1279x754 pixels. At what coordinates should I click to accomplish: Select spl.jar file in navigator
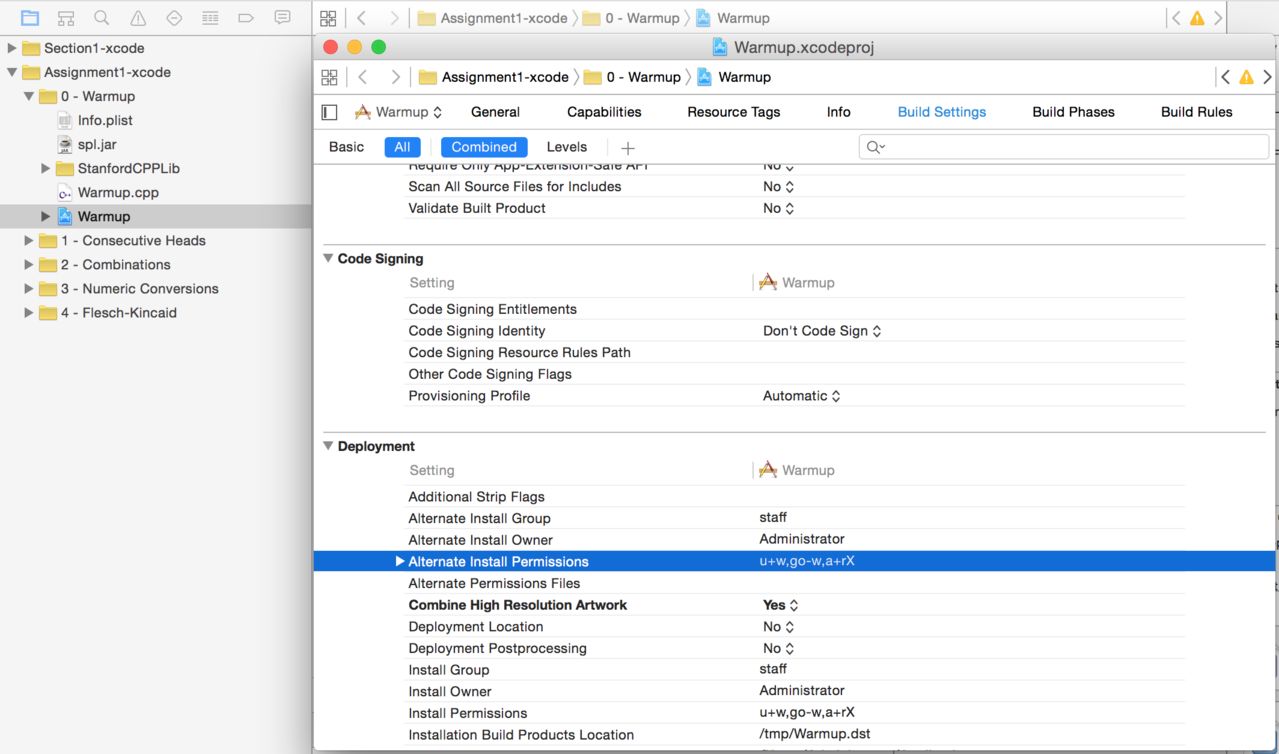click(97, 144)
